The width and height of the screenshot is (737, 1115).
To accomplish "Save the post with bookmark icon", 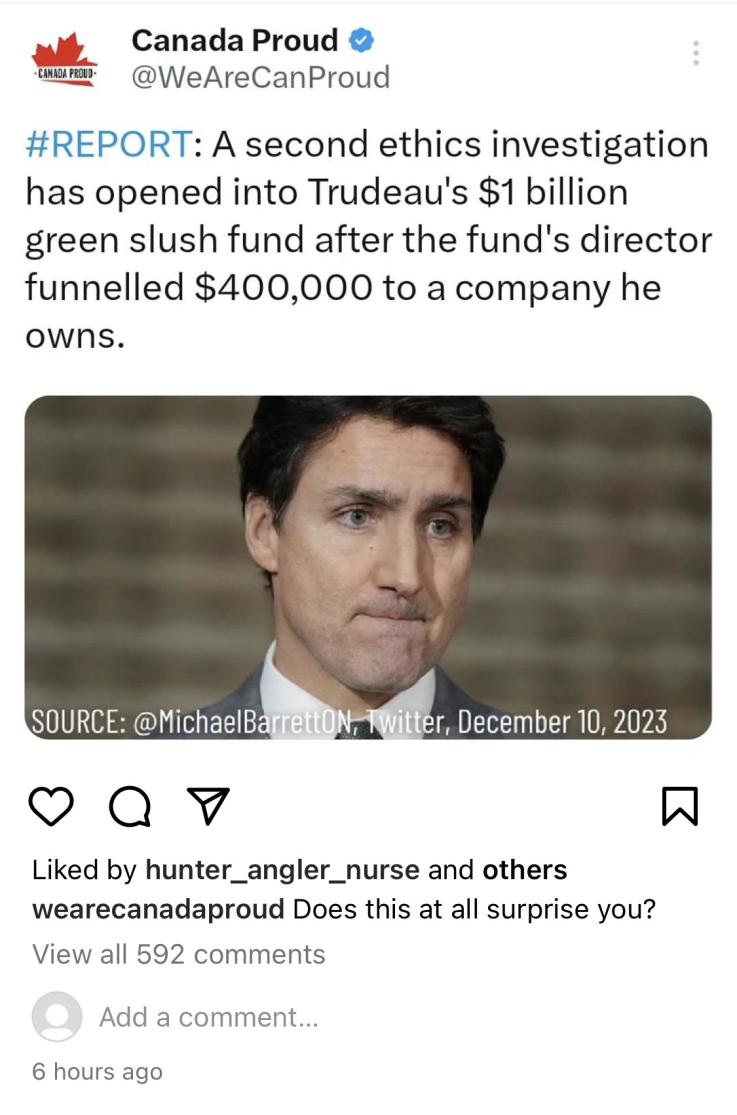I will [x=681, y=806].
